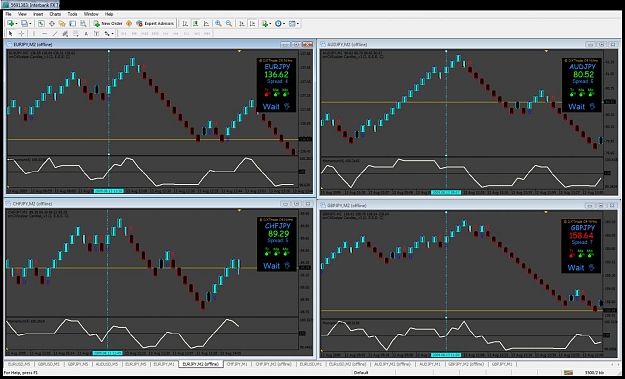The width and height of the screenshot is (625, 379).
Task: Launch MetaEditor with yellow diamond icon
Action: tap(129, 24)
